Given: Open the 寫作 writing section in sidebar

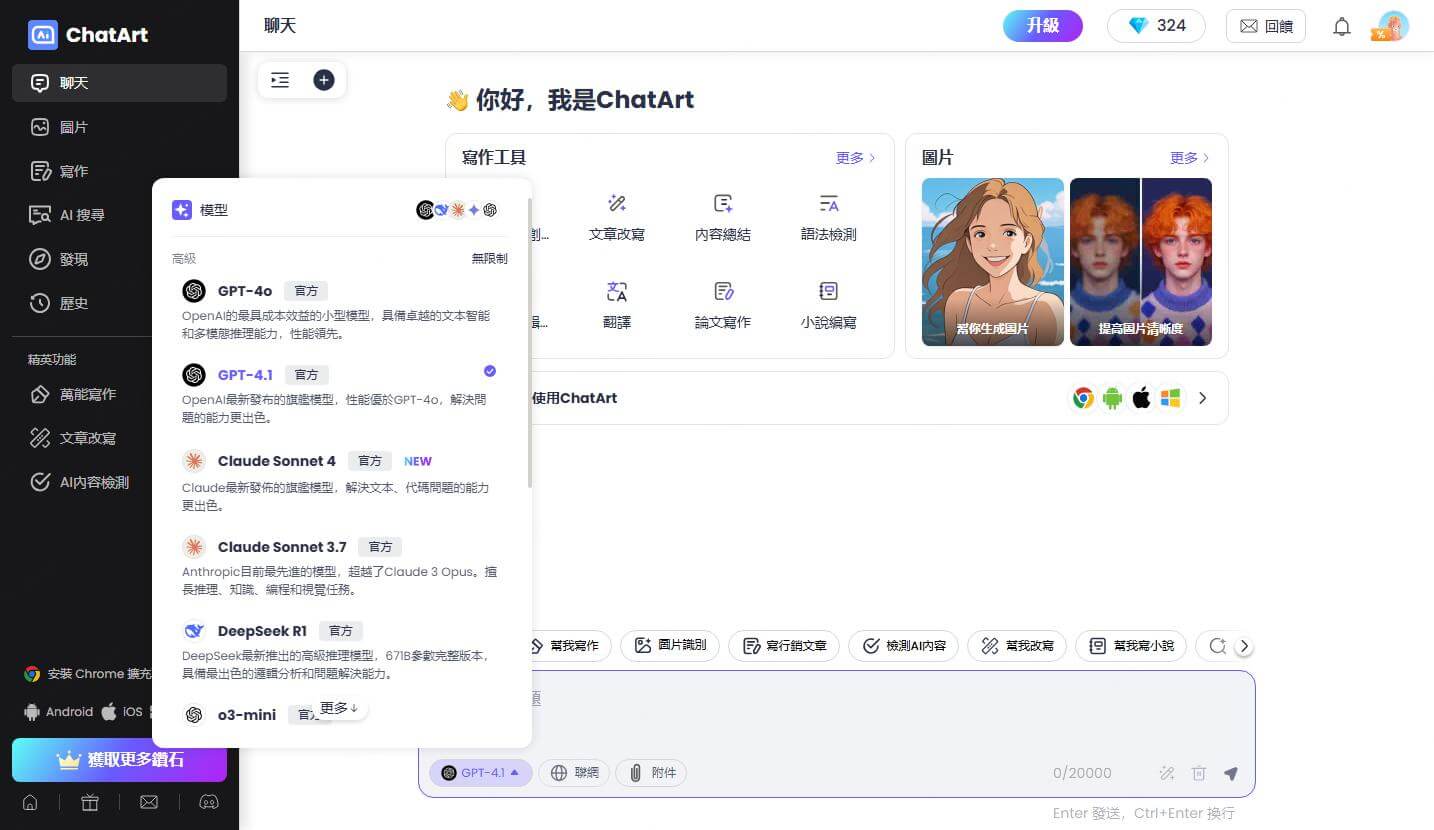Looking at the screenshot, I should coord(119,171).
